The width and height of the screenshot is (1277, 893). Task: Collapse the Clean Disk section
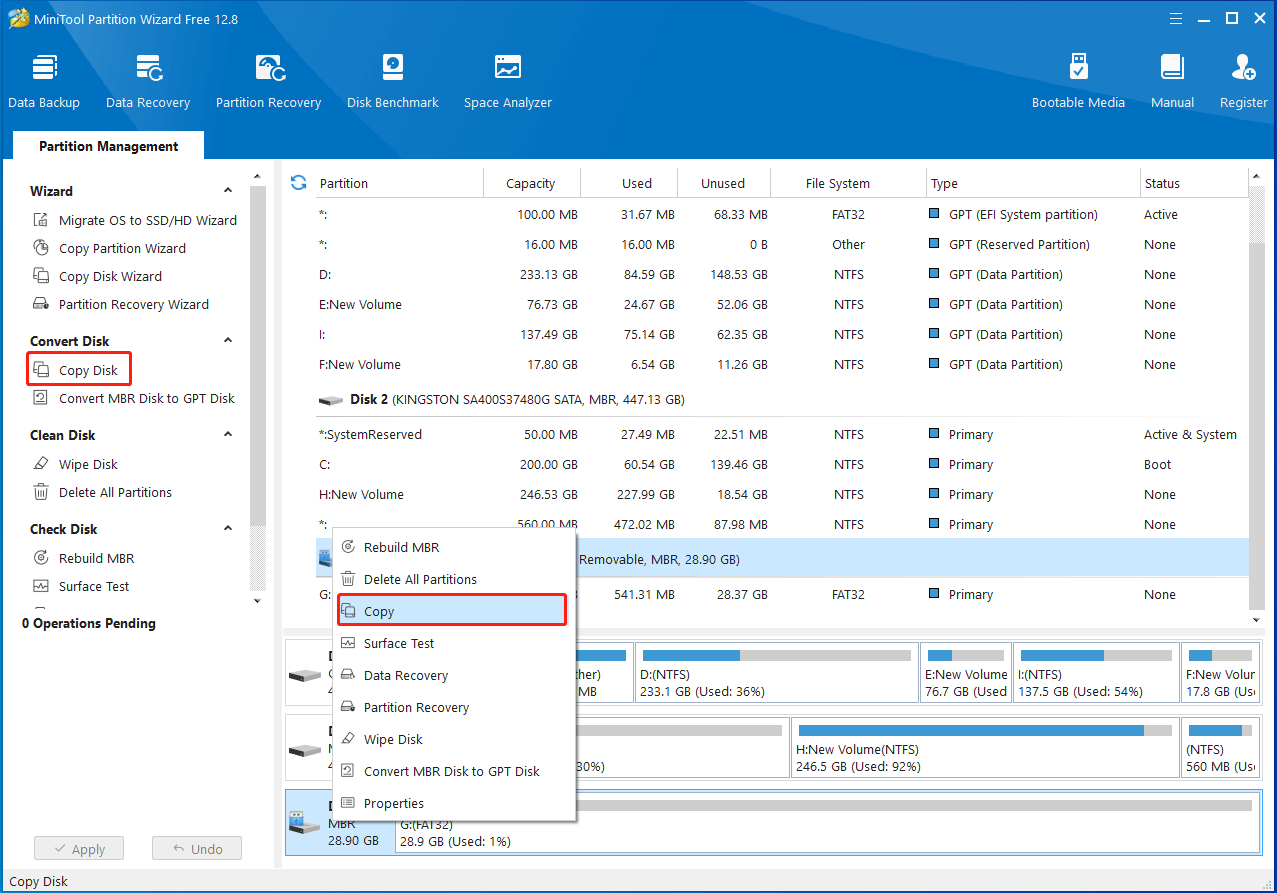tap(228, 435)
